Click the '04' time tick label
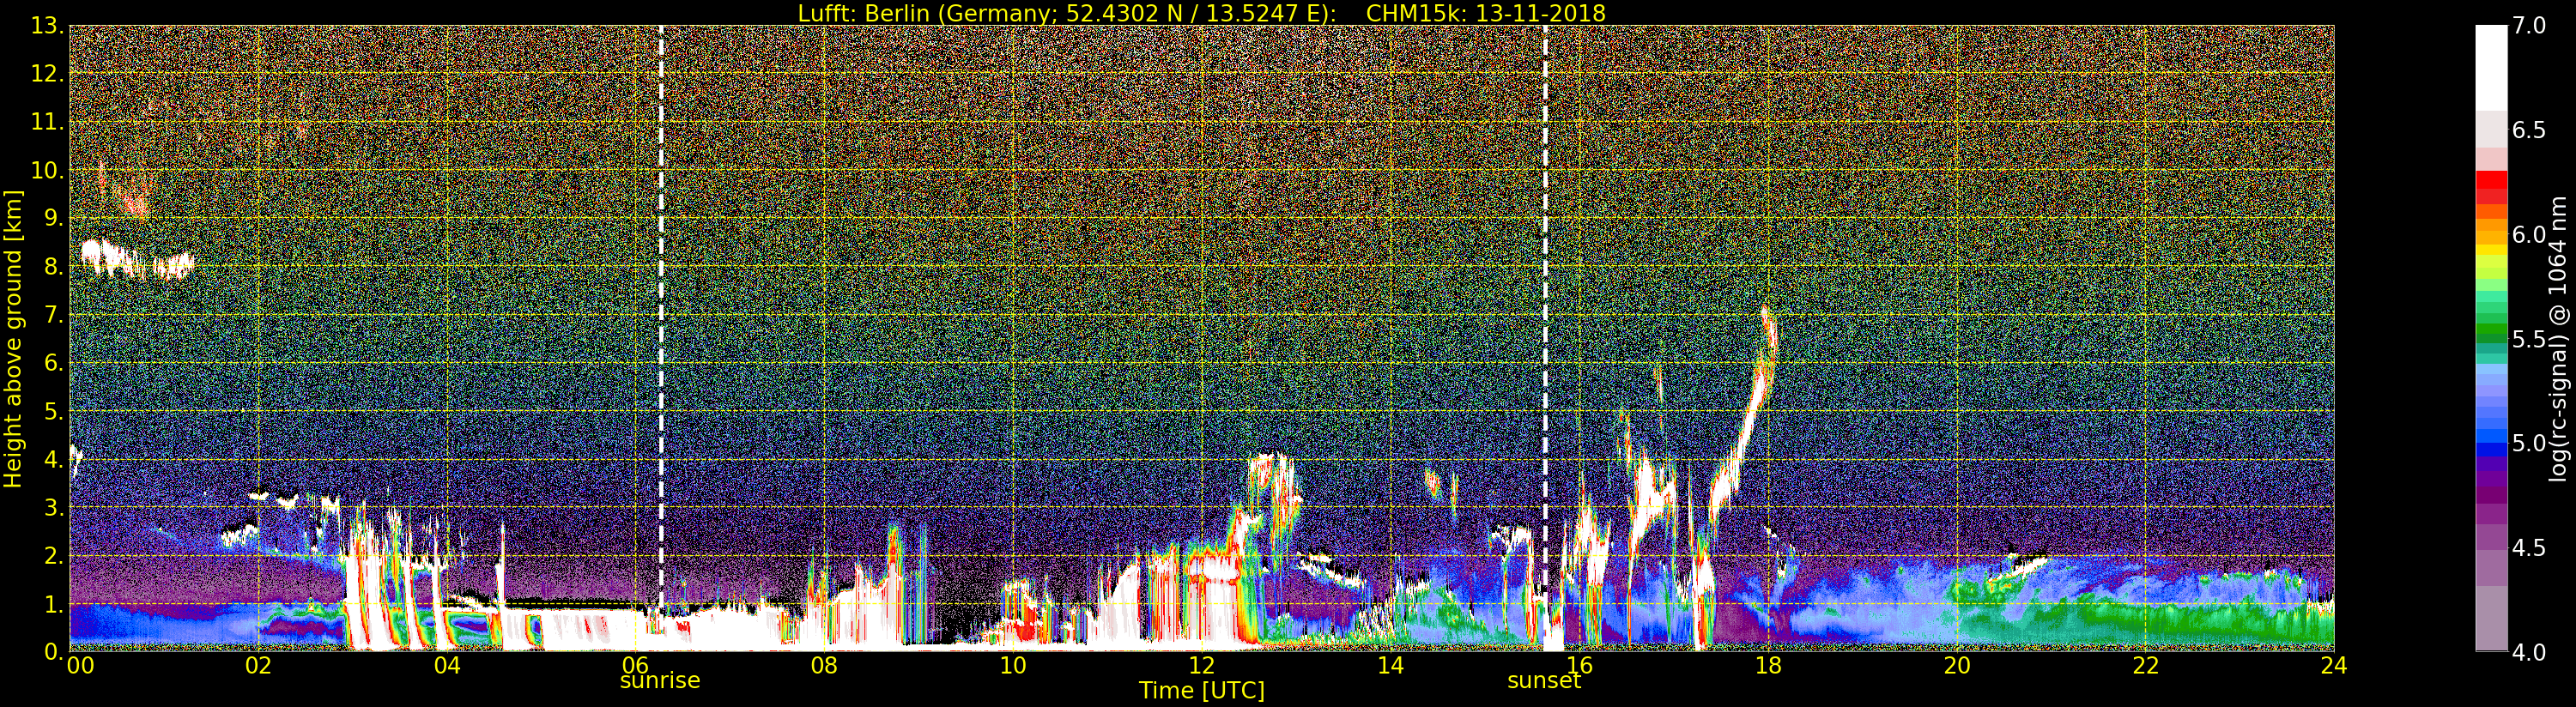Image resolution: width=2576 pixels, height=707 pixels. tap(447, 665)
